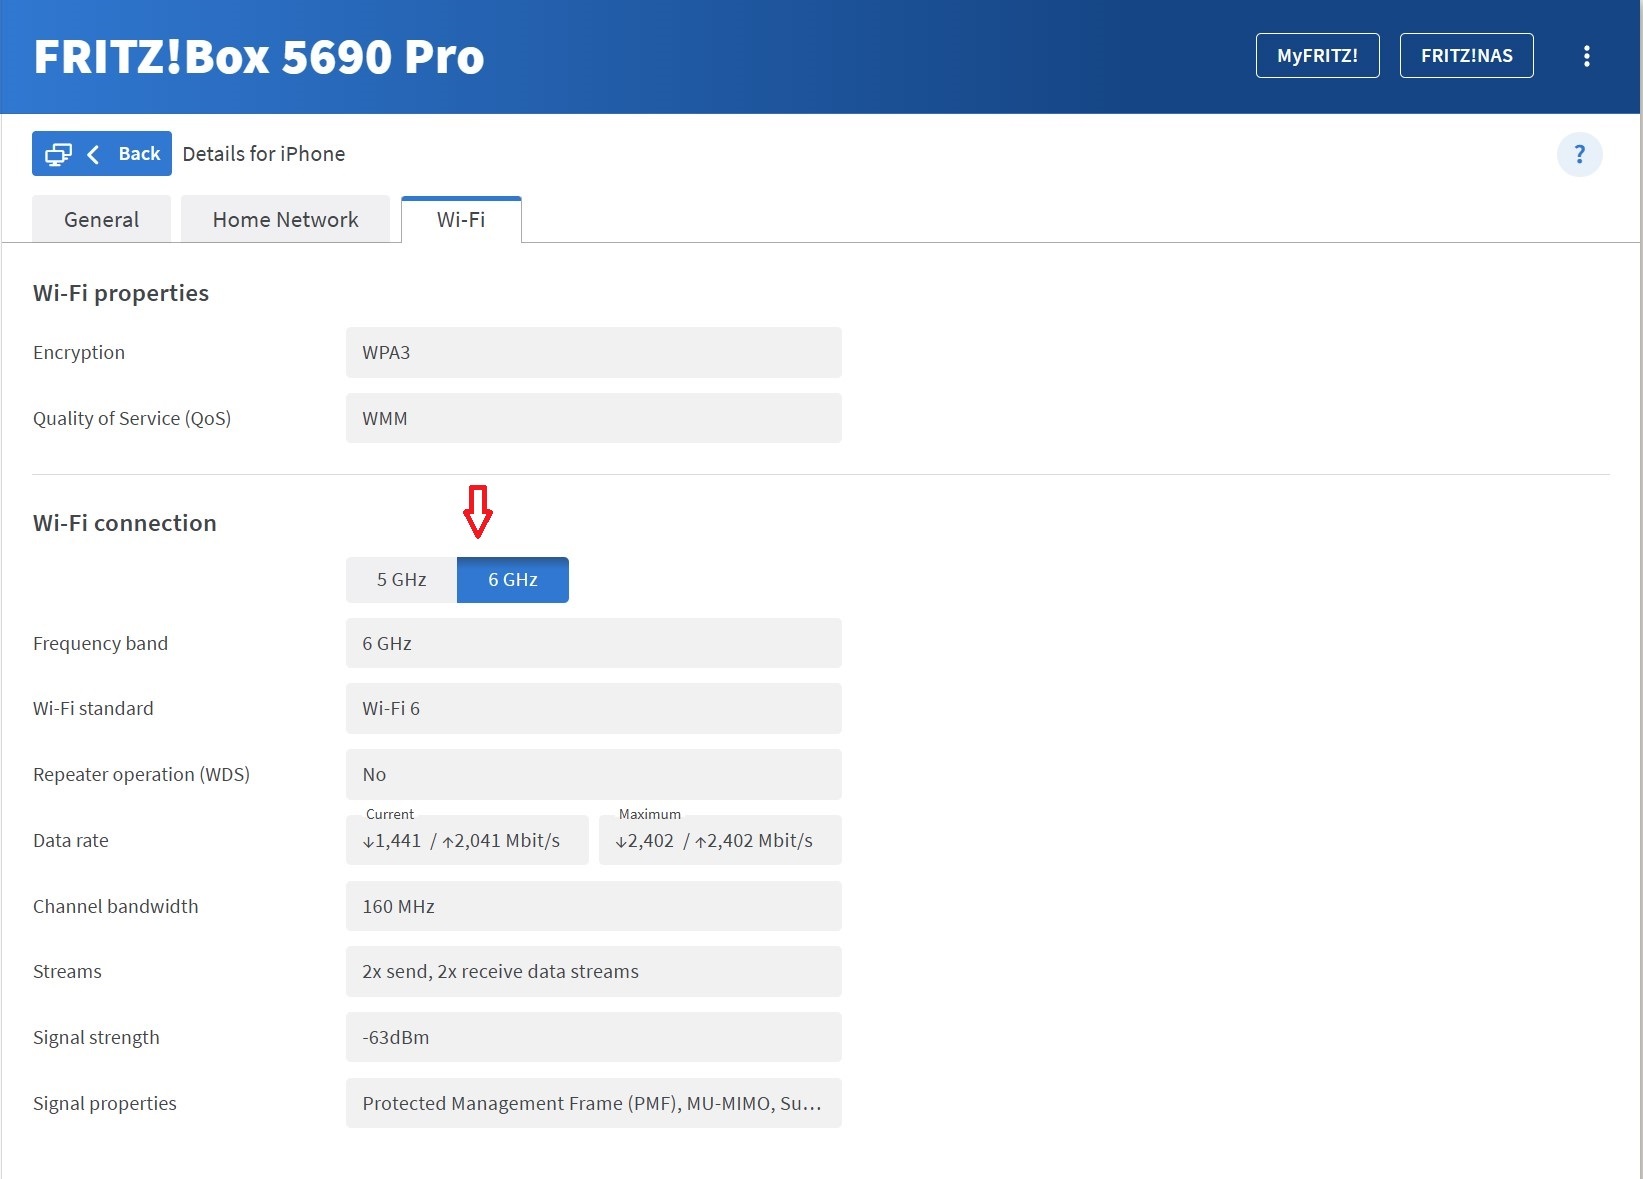Click the Signal strength -63dBm field
Screen dimensions: 1643x1179
(x=593, y=1038)
